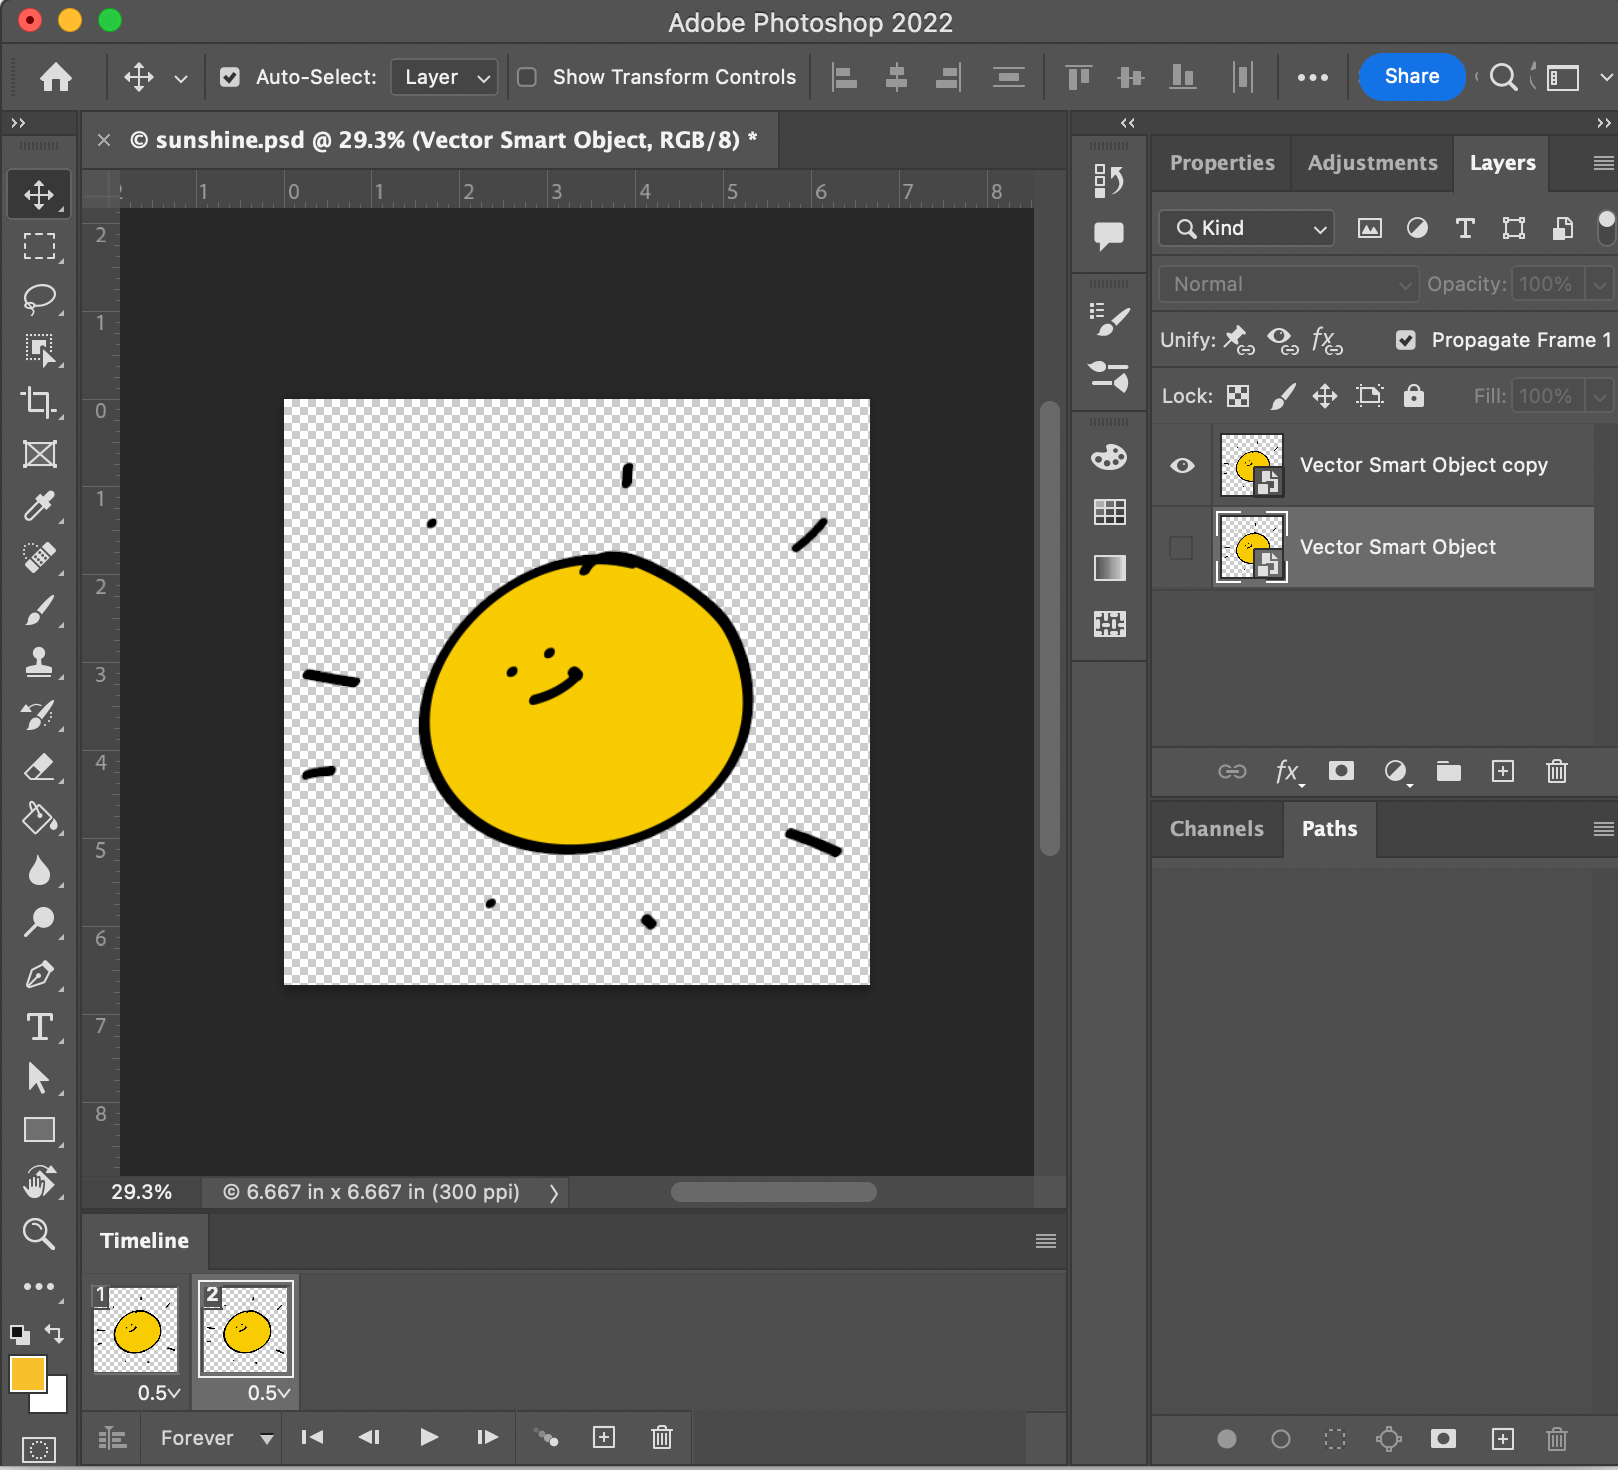Click the Share button
Screen dimensions: 1618x1470
(x=1411, y=77)
